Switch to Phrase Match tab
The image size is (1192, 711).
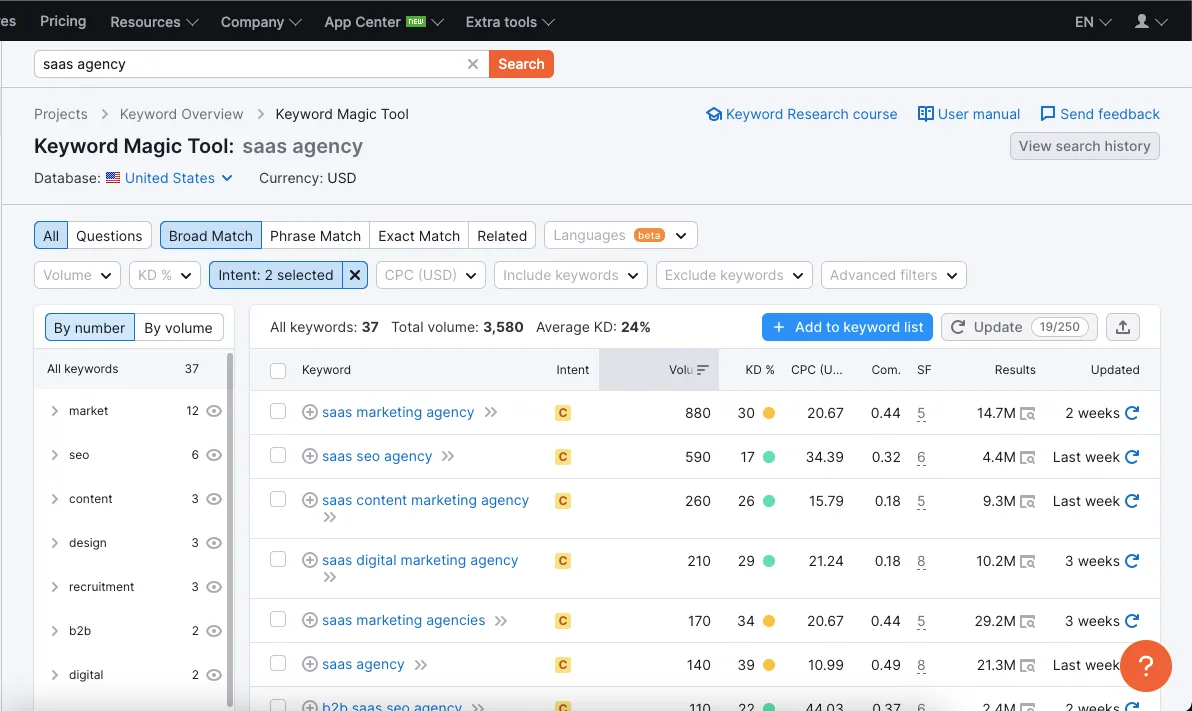pyautogui.click(x=315, y=236)
